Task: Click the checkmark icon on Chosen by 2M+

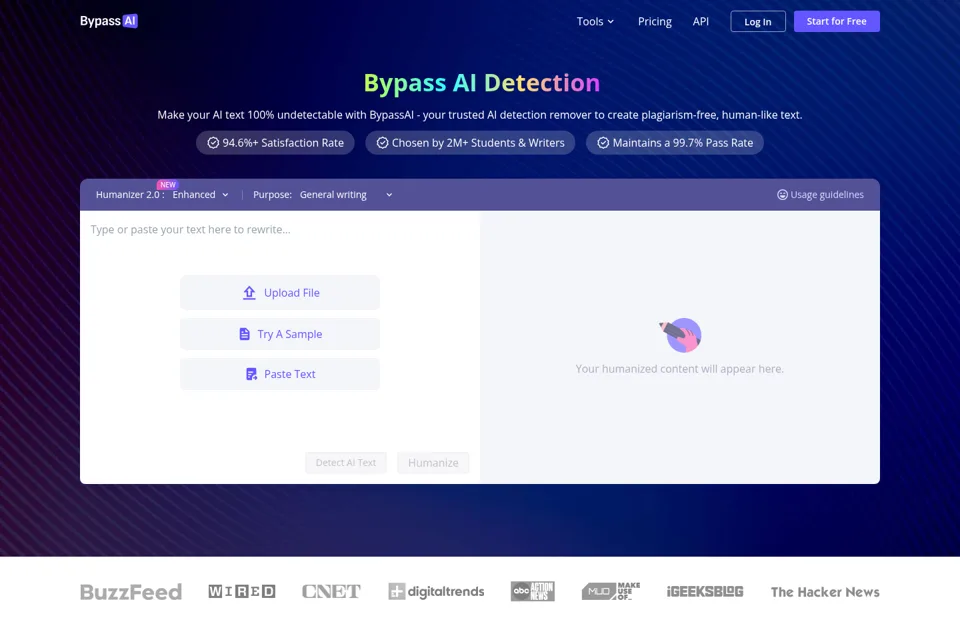Action: 382,143
